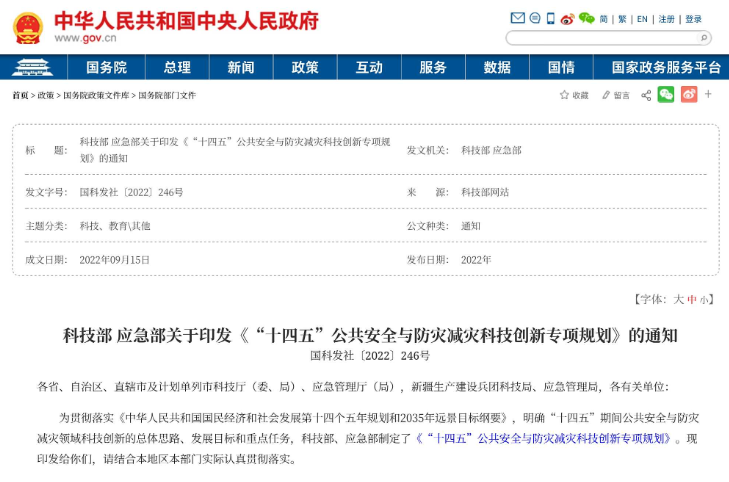This screenshot has width=729, height=482.
Task: Click the WeChat icon in top header
Action: pos(586,18)
